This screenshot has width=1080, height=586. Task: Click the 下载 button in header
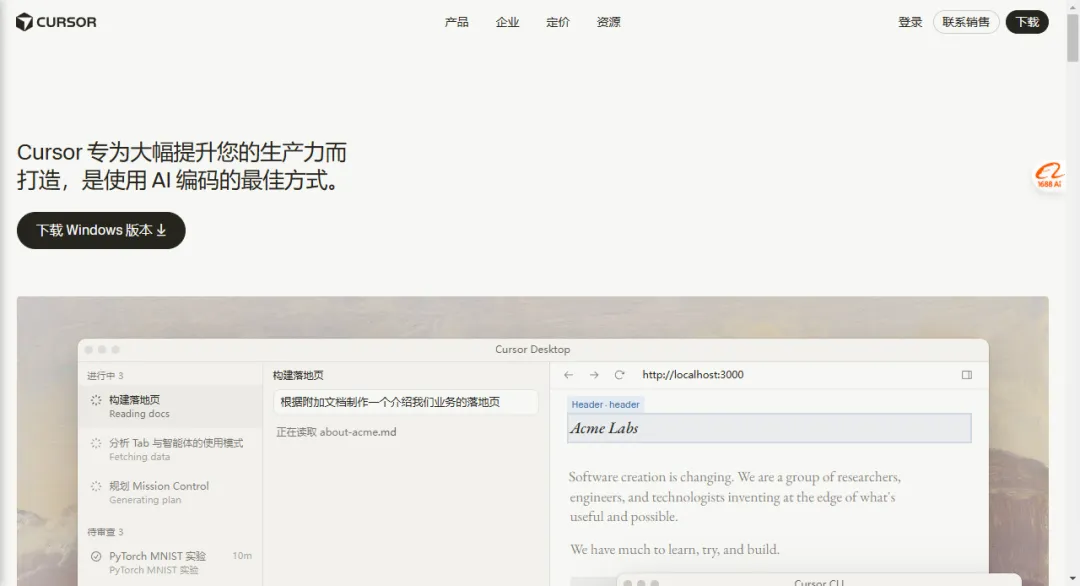point(1027,22)
